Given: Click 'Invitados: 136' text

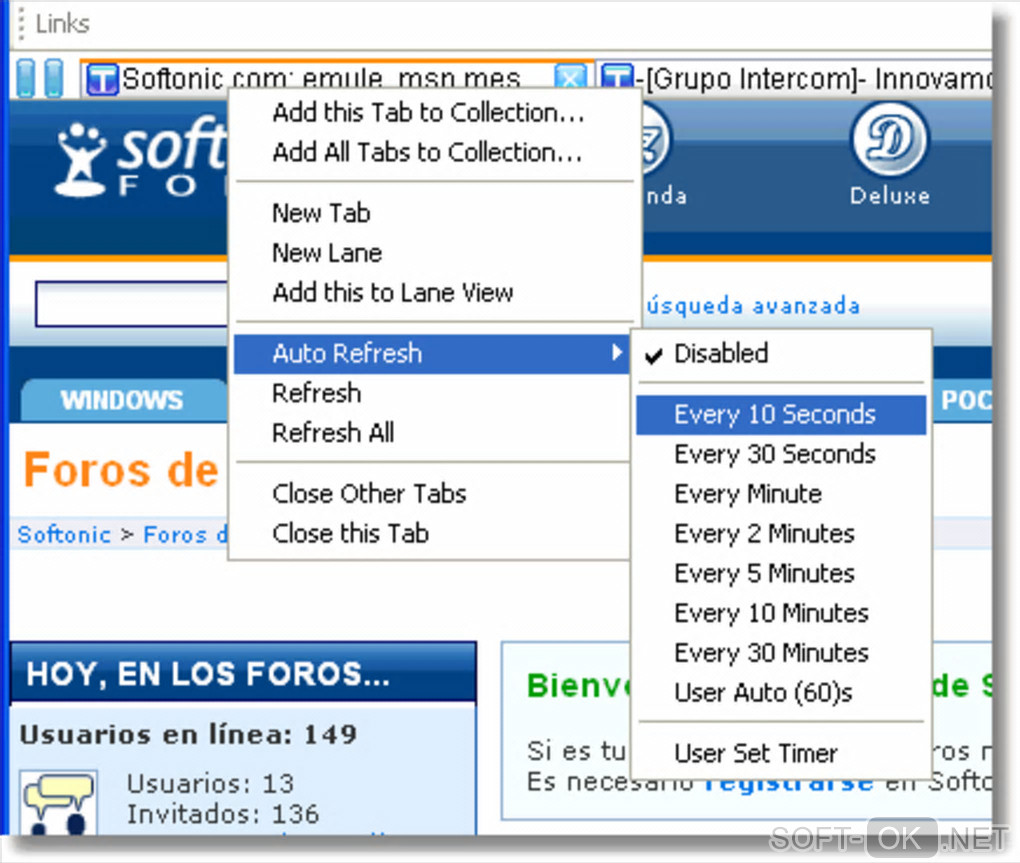Looking at the screenshot, I should click(222, 814).
